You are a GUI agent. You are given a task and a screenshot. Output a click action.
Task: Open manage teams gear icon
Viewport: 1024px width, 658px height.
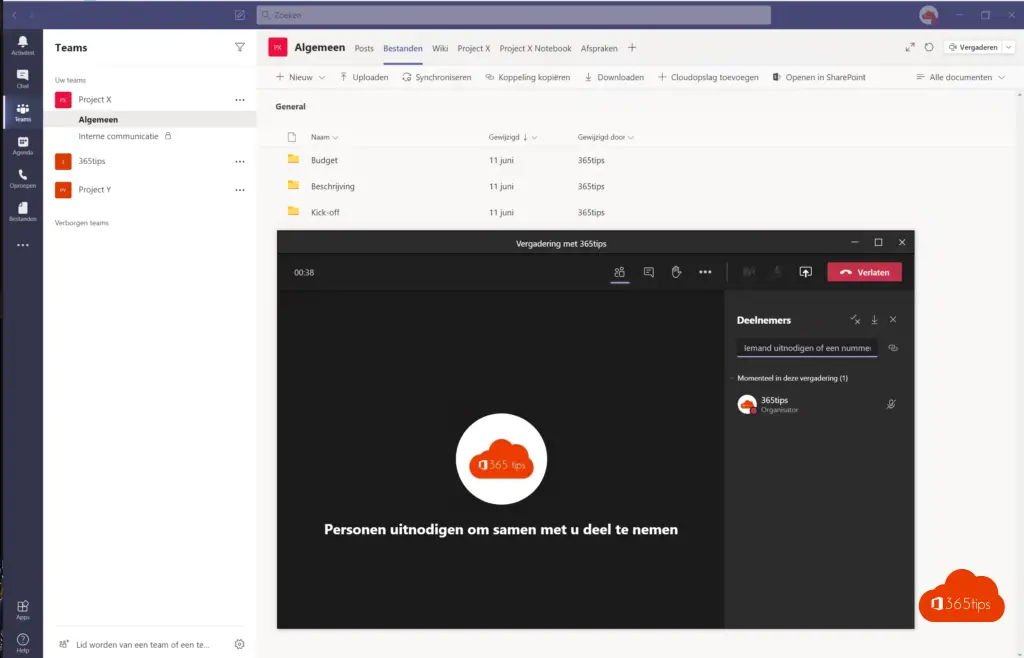[x=239, y=644]
